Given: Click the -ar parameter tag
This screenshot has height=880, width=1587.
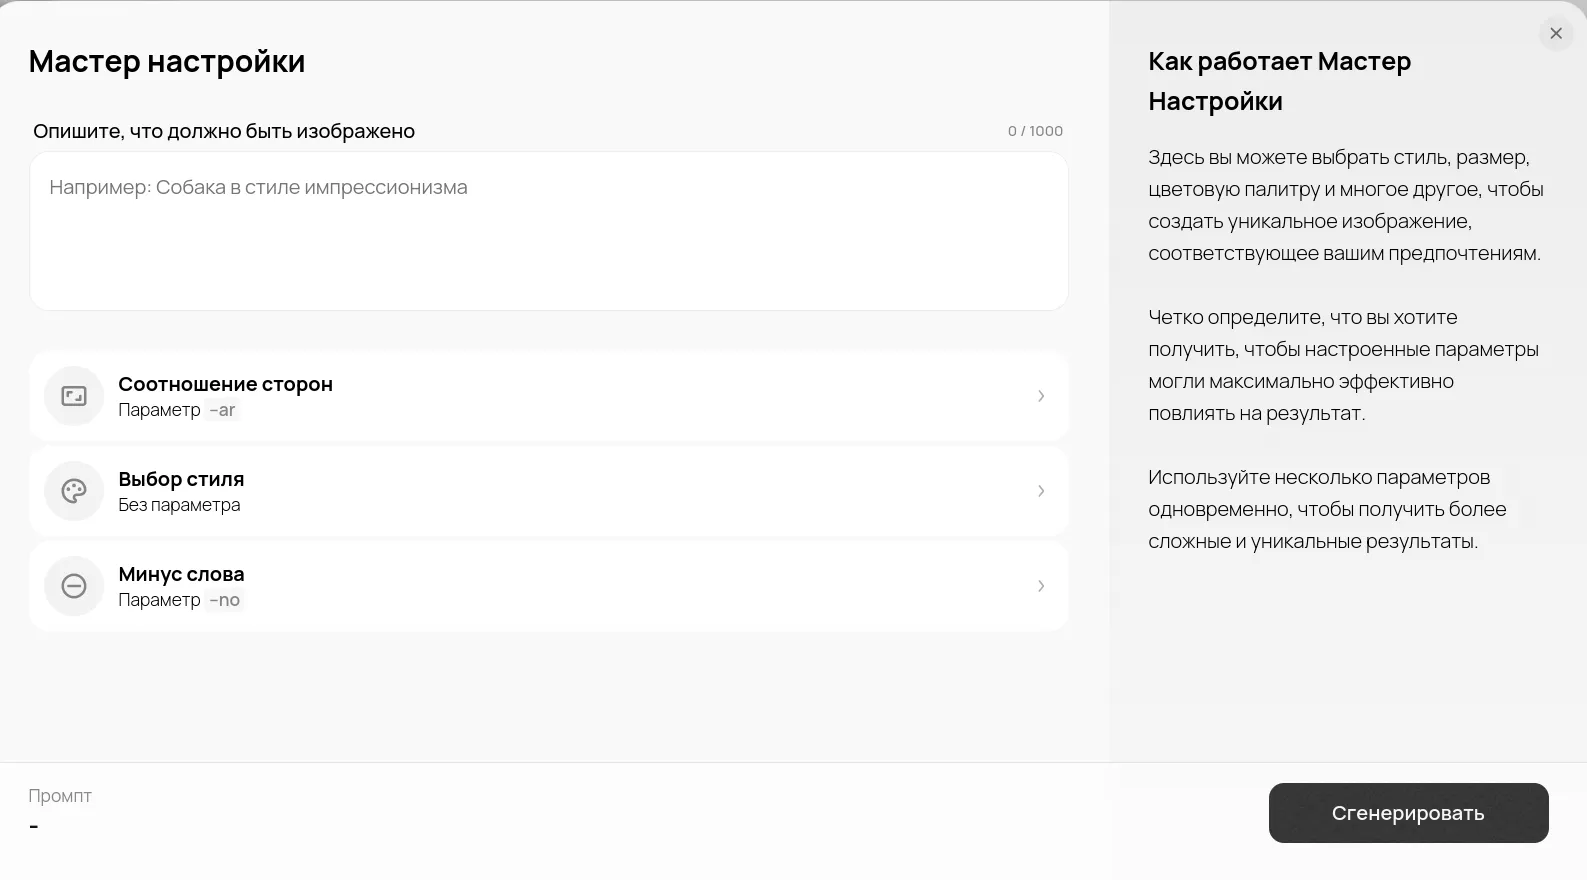Looking at the screenshot, I should 222,410.
